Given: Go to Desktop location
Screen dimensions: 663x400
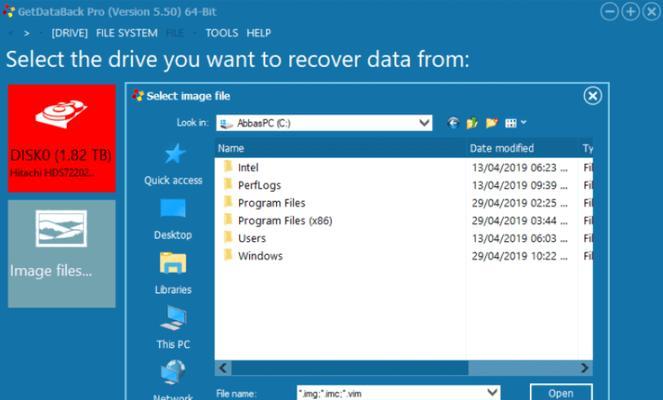Looking at the screenshot, I should 173,219.
